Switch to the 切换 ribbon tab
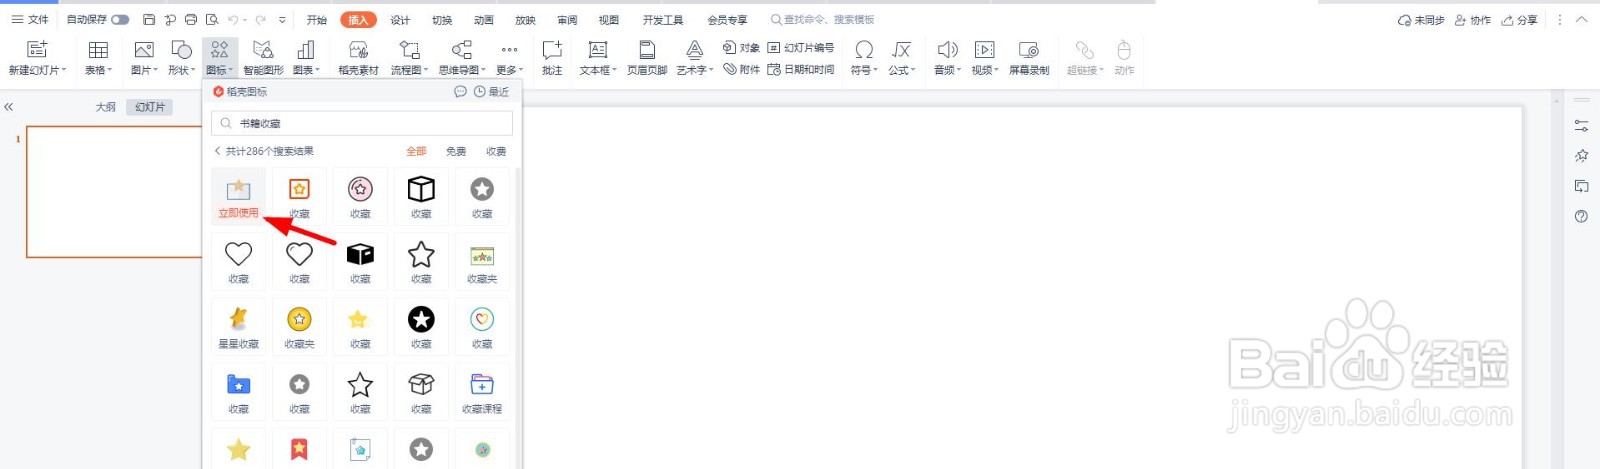This screenshot has width=1600, height=469. (x=442, y=20)
